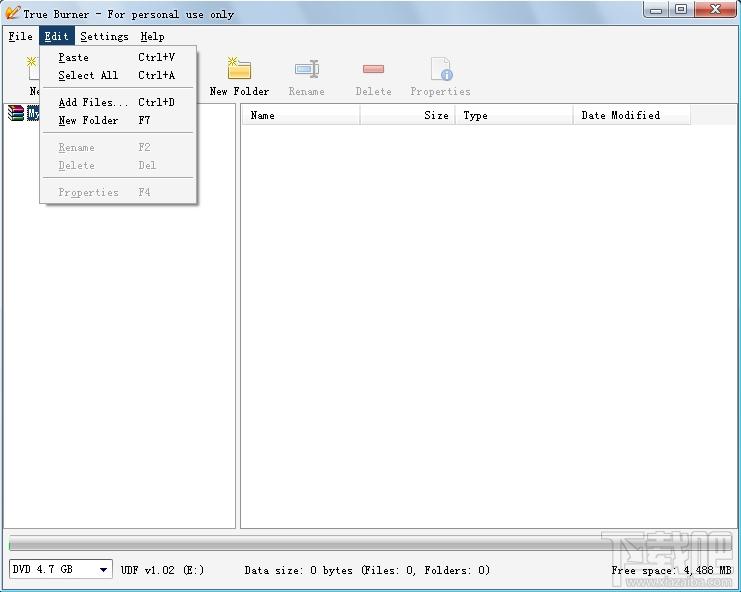
Task: Click the disc capacity progress bar
Action: point(370,544)
